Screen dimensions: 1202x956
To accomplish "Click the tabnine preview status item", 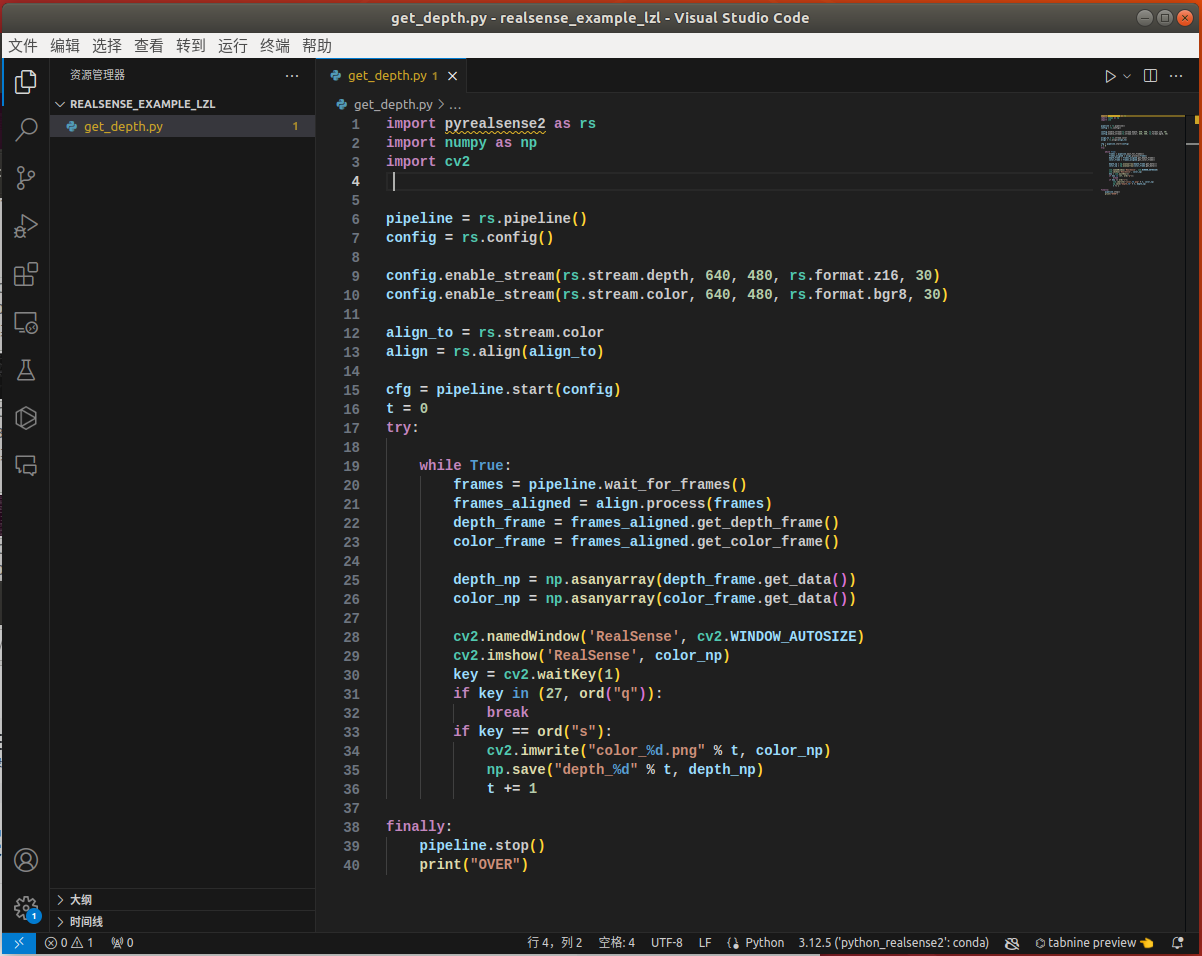I will [1094, 943].
